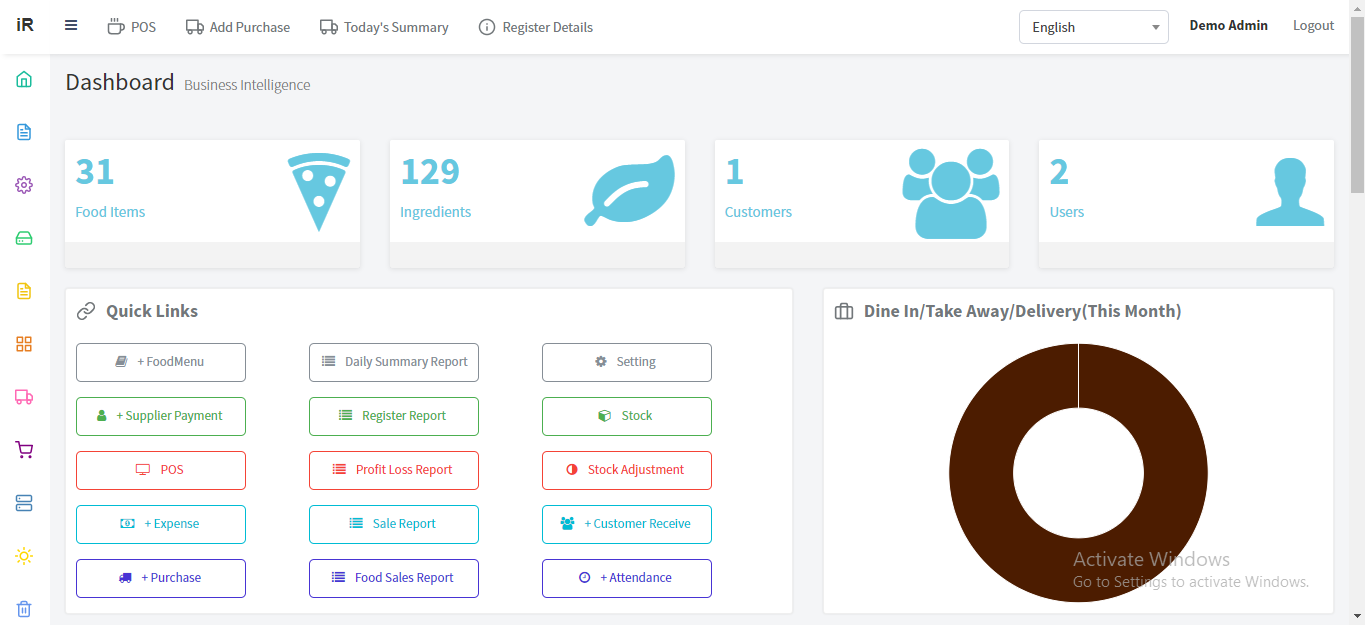Open Today's Summary in top bar
Viewport: 1365px width, 625px height.
pos(384,27)
